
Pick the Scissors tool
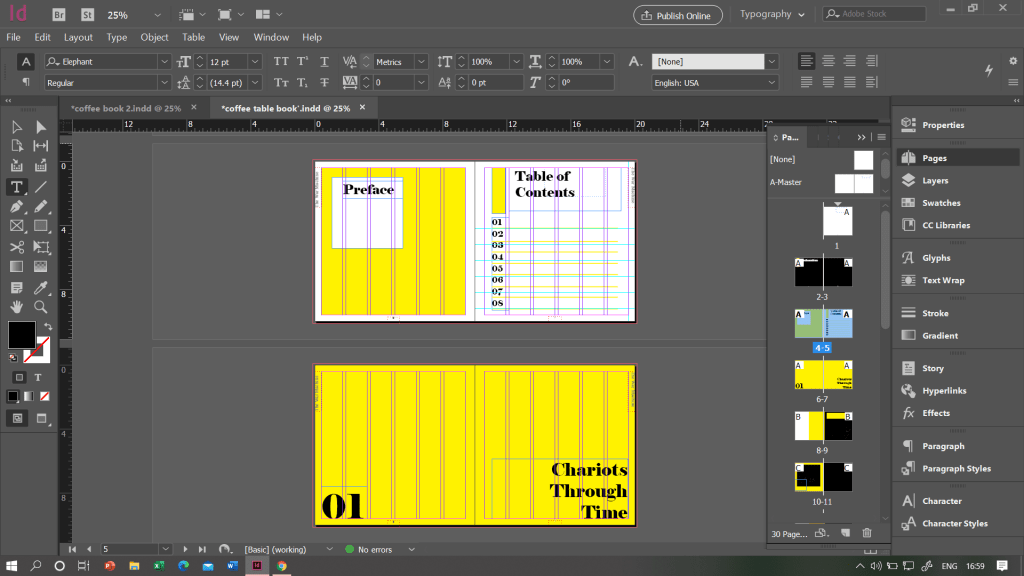point(17,247)
